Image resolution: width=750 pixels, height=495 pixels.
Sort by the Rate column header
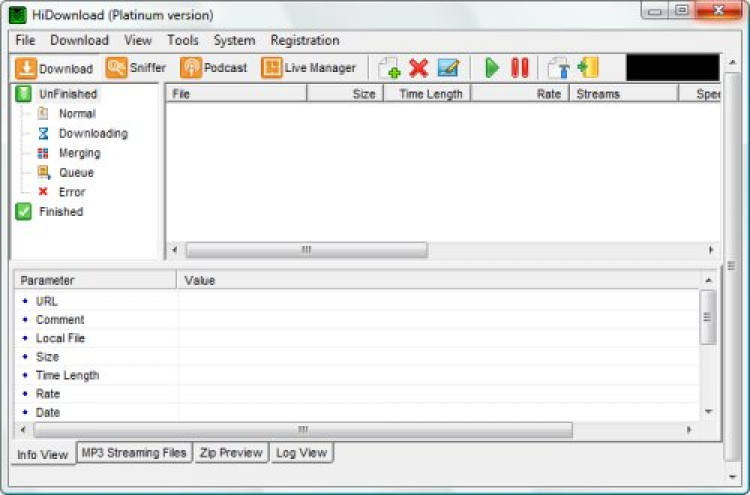click(520, 94)
